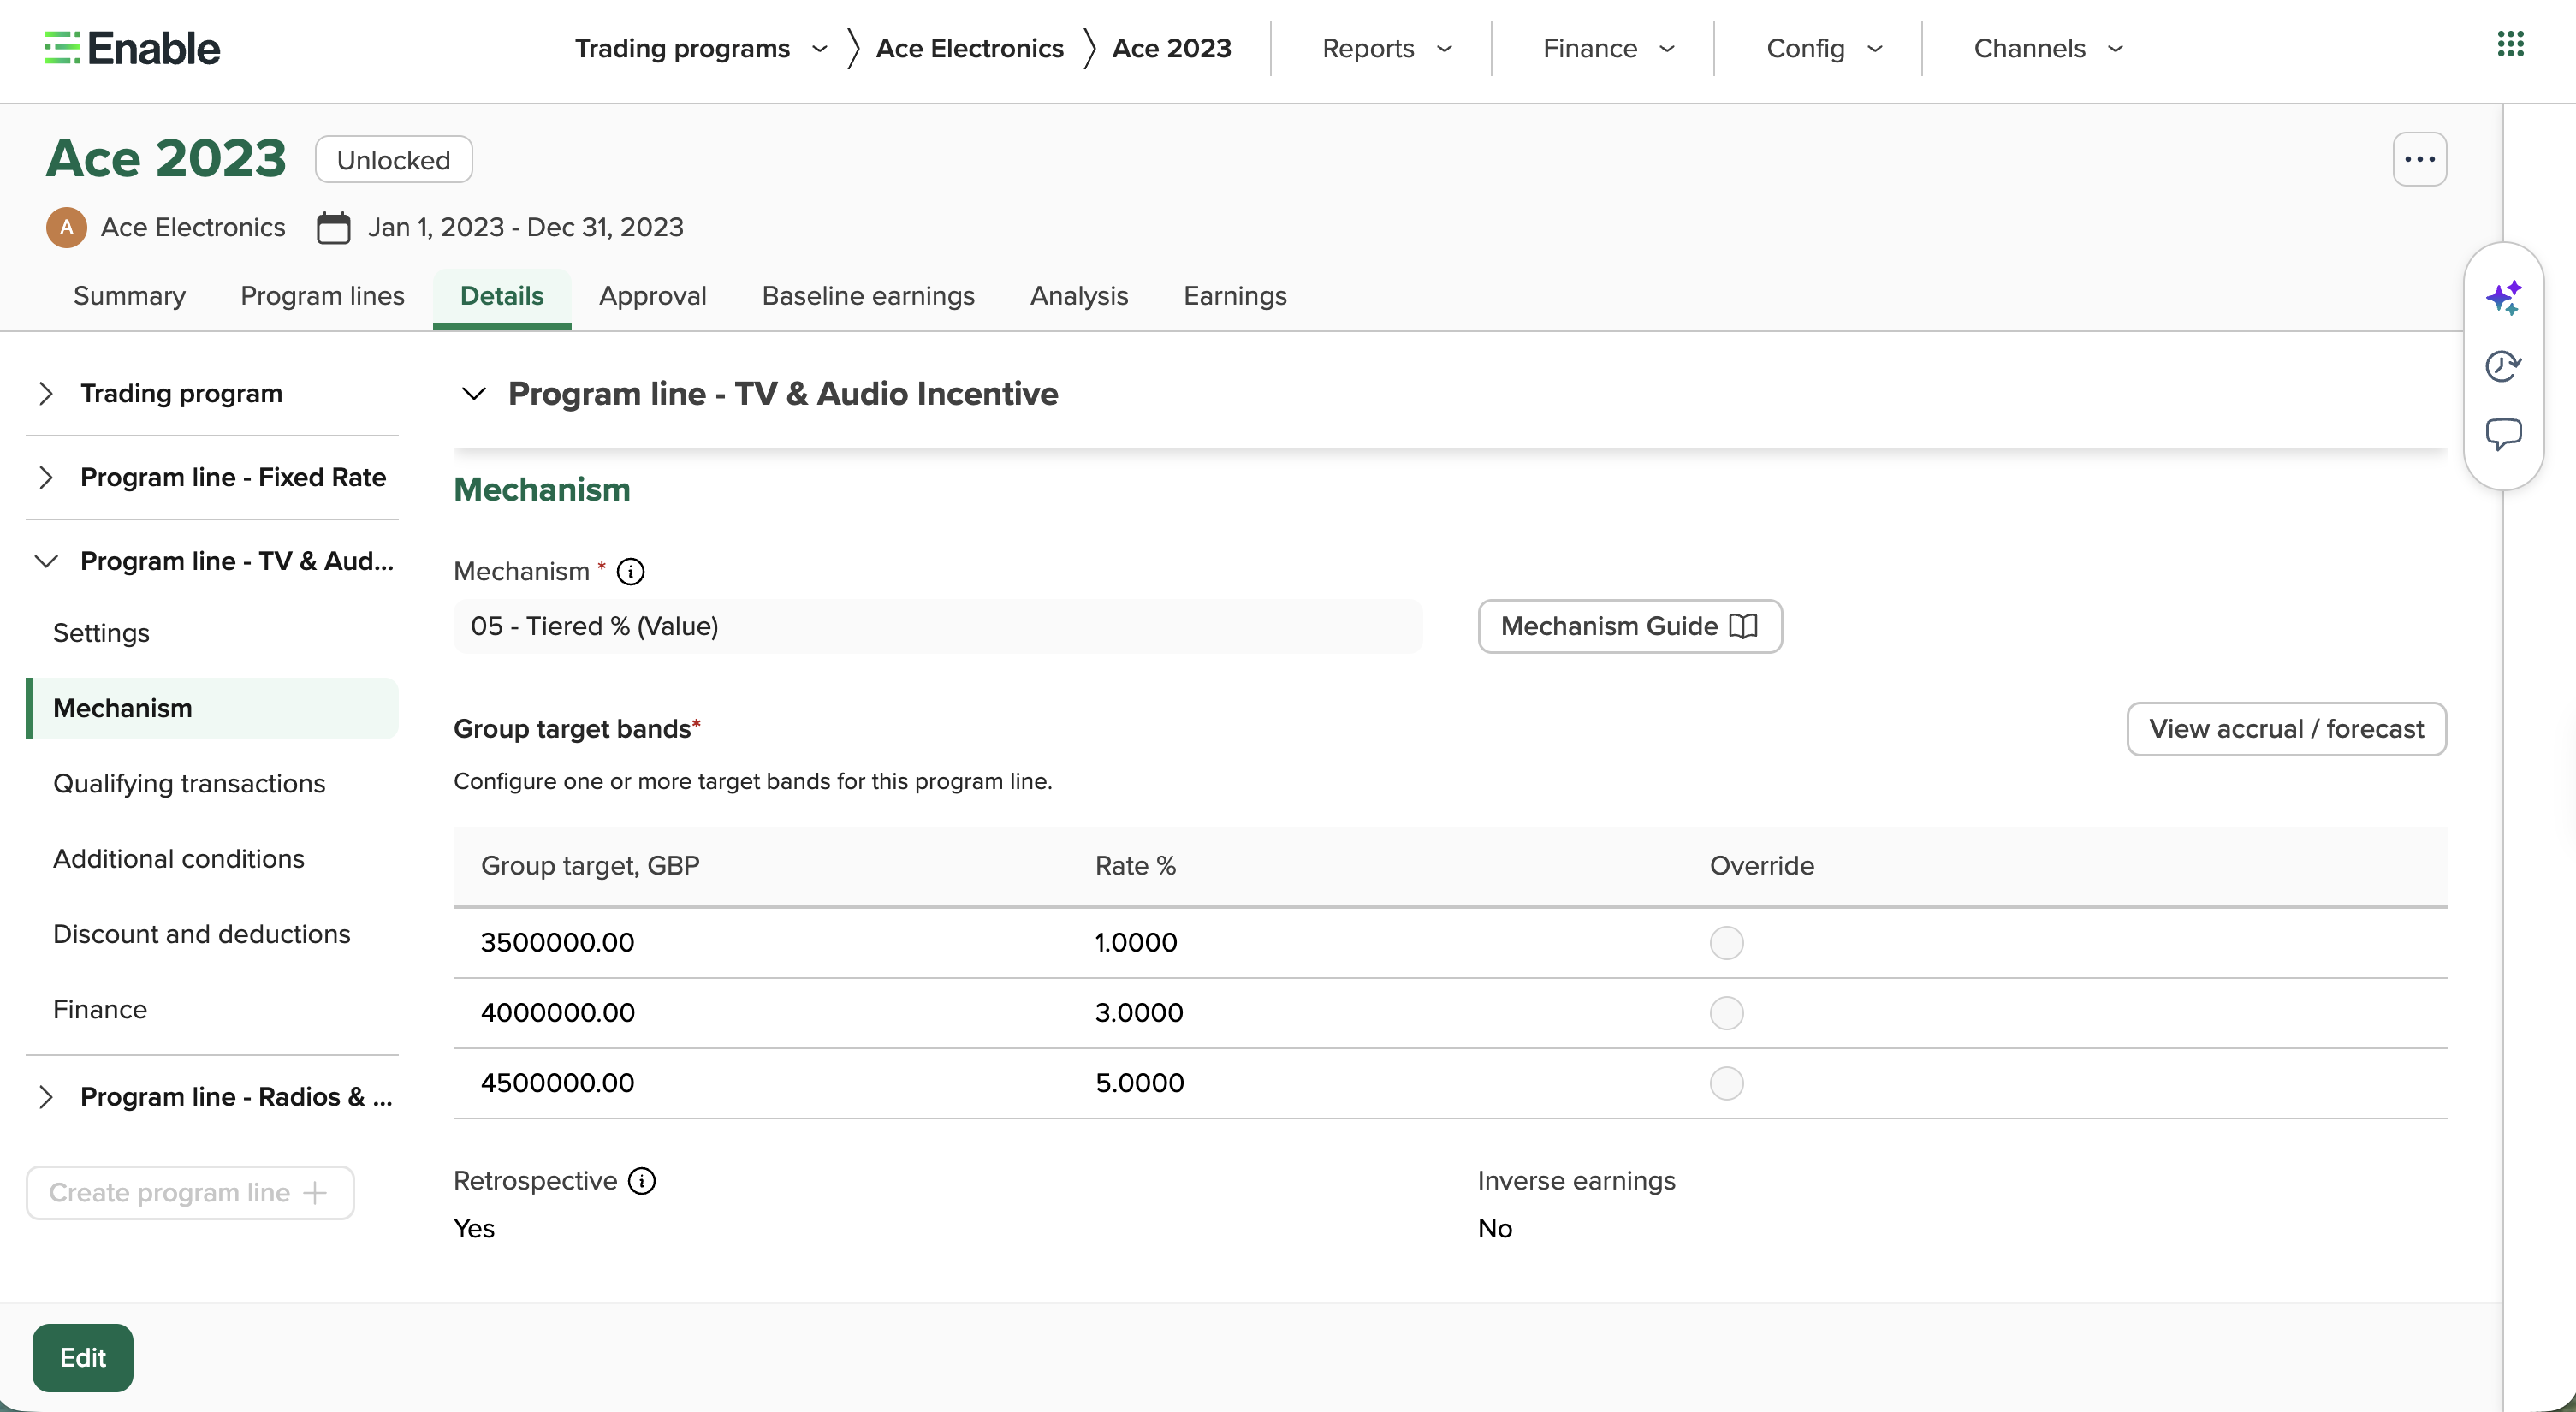
Task: Toggle override for 4000000.00 band
Action: [x=1726, y=1013]
